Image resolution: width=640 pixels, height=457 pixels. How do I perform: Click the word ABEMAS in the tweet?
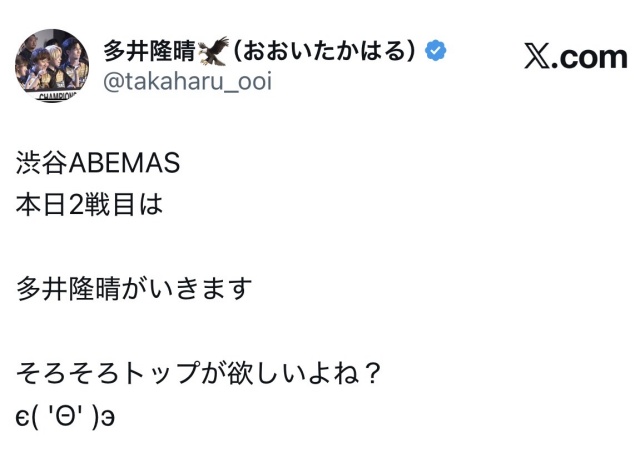(124, 162)
